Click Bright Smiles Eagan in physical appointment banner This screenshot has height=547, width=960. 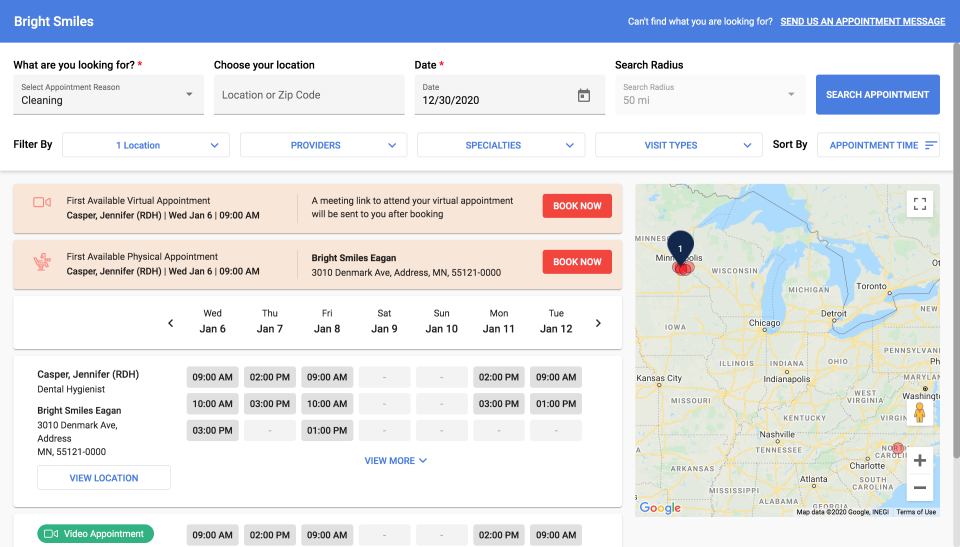point(354,258)
